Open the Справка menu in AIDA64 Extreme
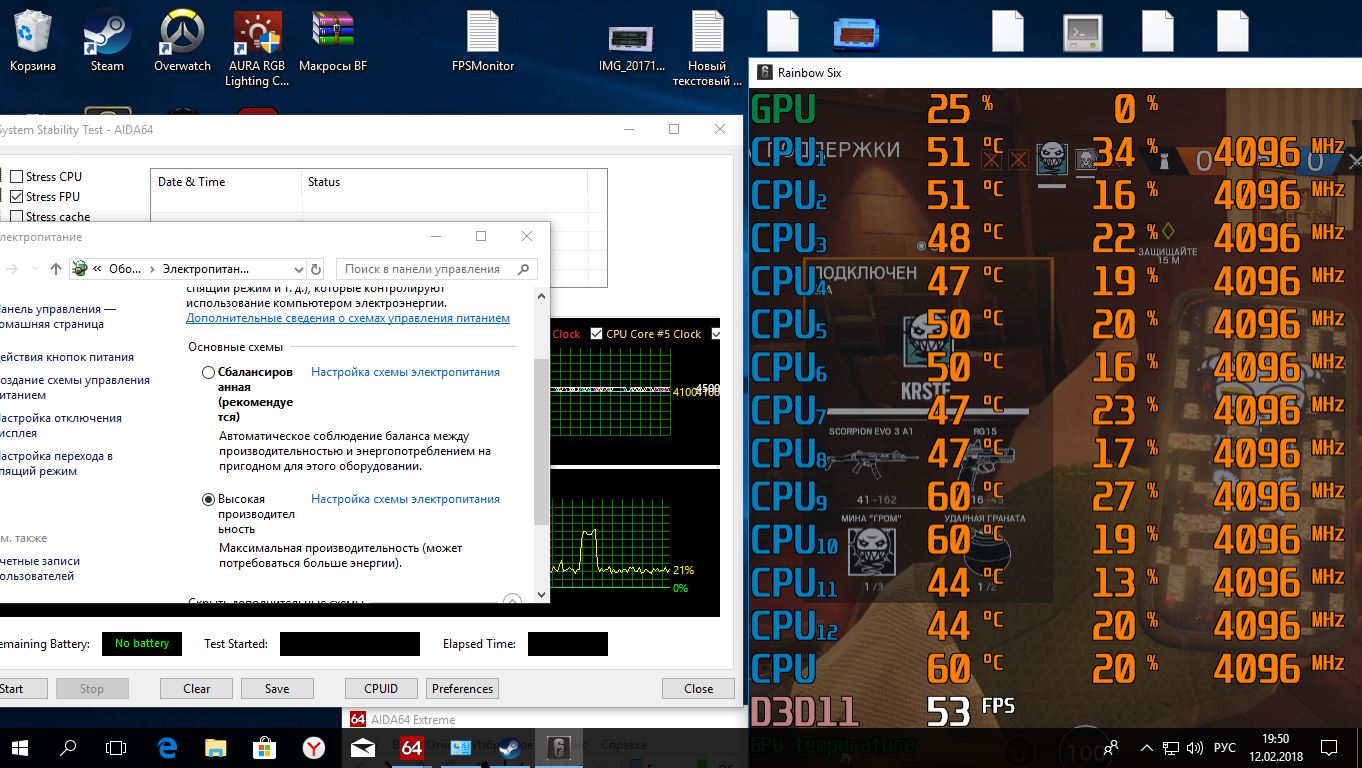Screen dimensions: 1362x768 [625, 746]
